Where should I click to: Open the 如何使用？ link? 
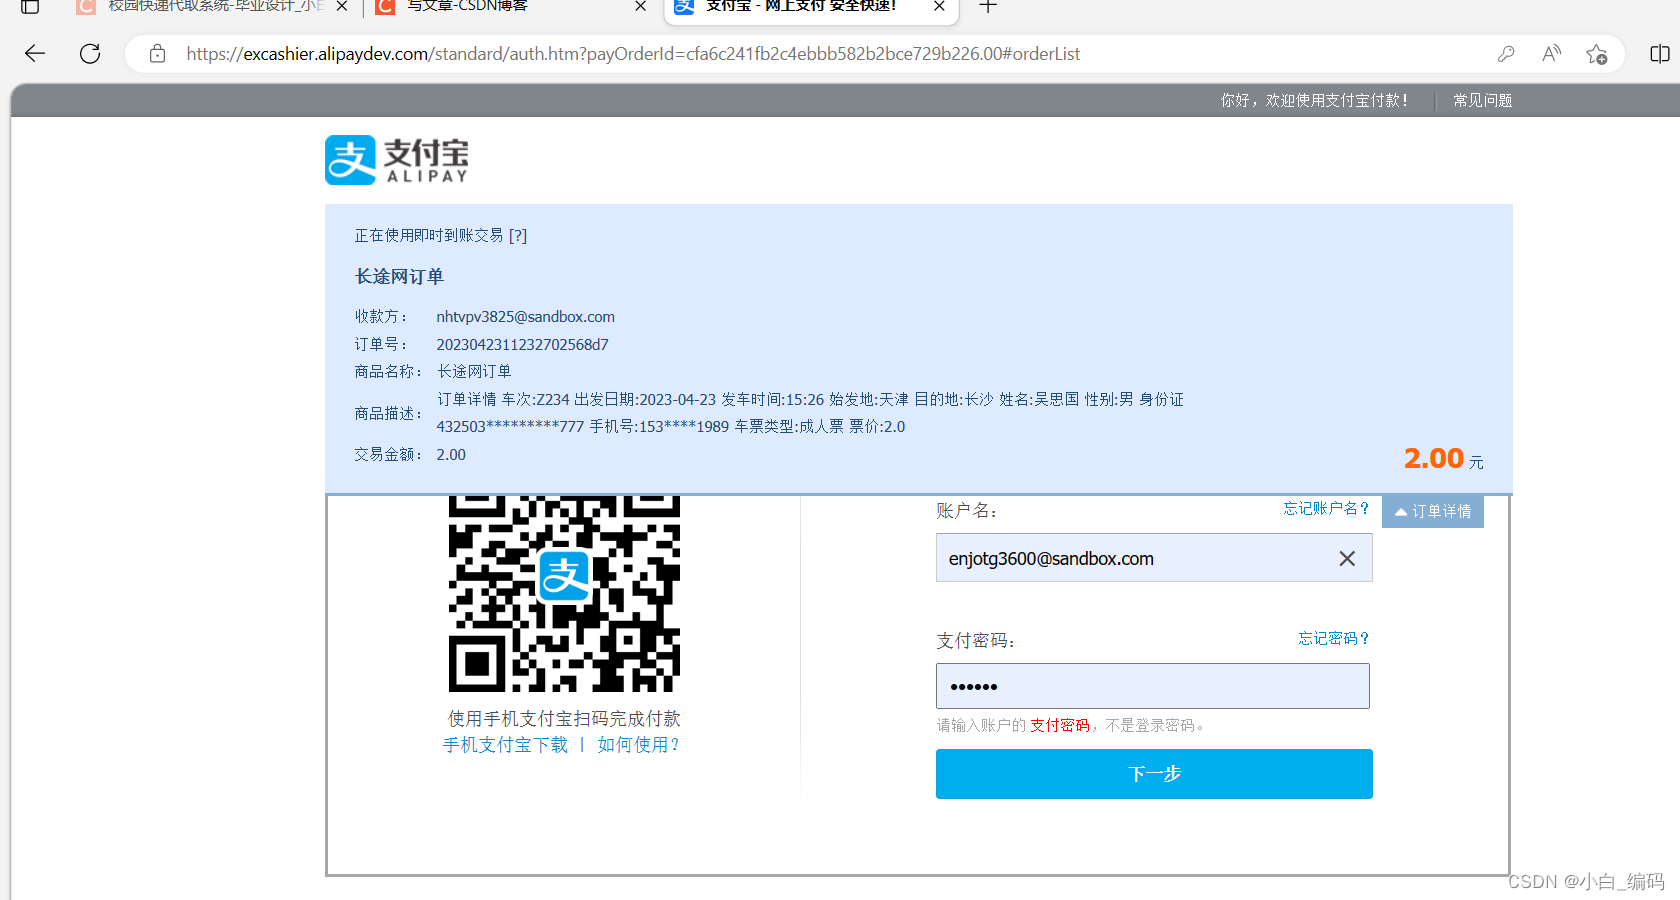coord(639,745)
